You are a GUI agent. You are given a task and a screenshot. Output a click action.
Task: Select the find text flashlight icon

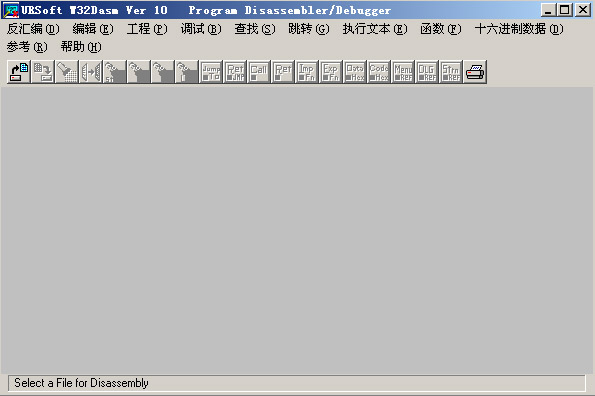point(67,72)
